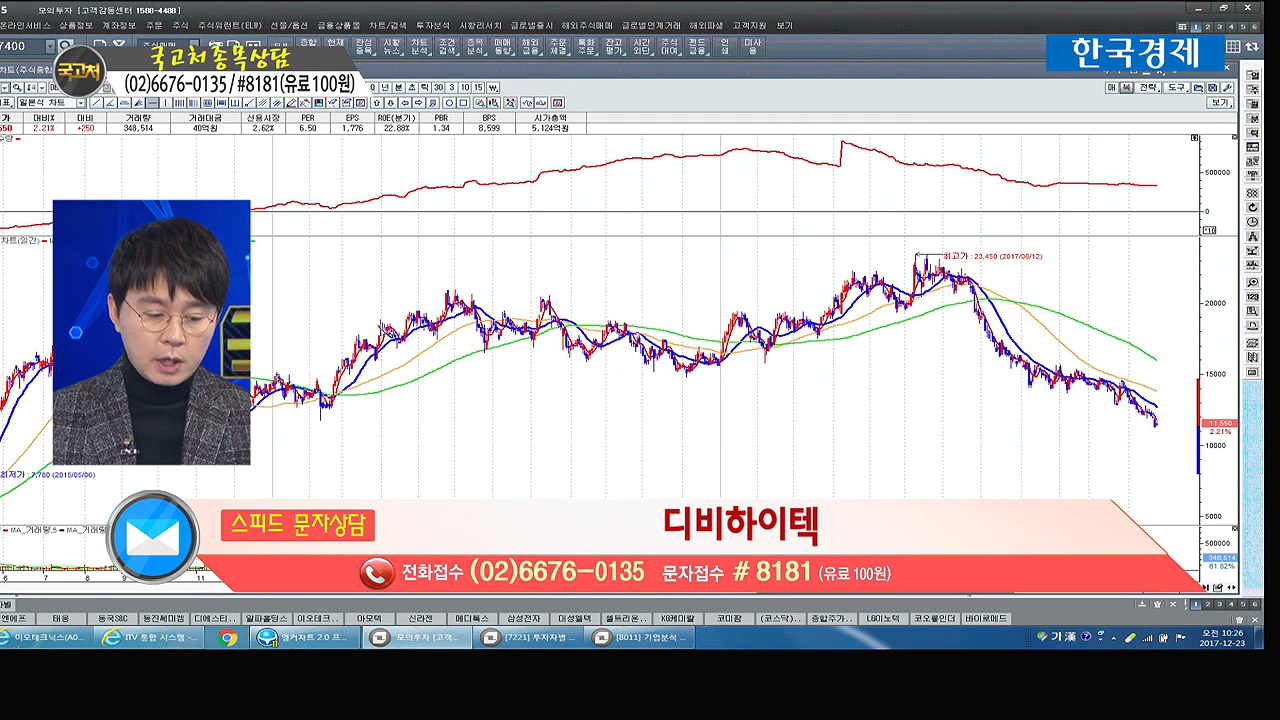Select the rectangle drawing tool in chart toolbar
The height and width of the screenshot is (720, 1280).
click(x=464, y=103)
